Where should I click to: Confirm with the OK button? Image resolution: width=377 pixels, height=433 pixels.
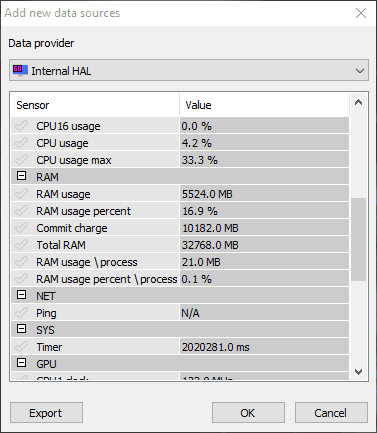pos(248,413)
